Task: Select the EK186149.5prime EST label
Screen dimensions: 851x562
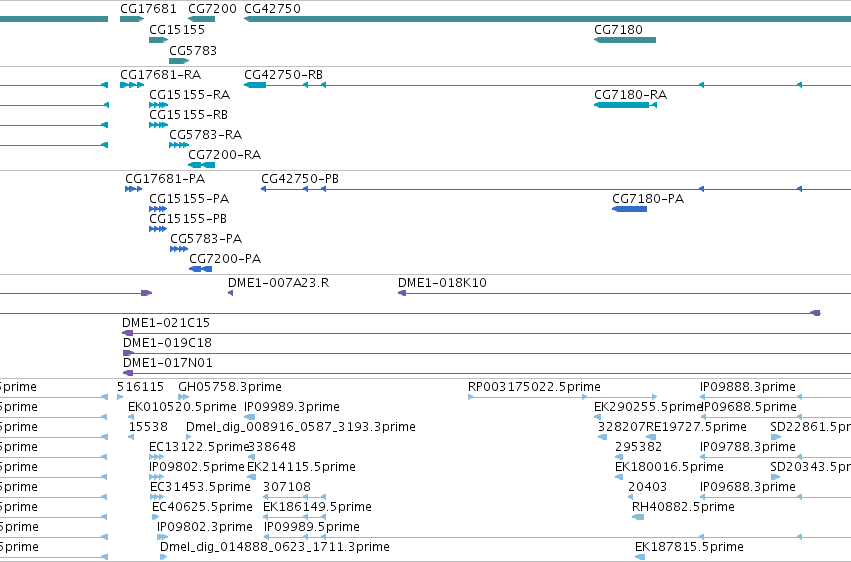Action: click(317, 508)
